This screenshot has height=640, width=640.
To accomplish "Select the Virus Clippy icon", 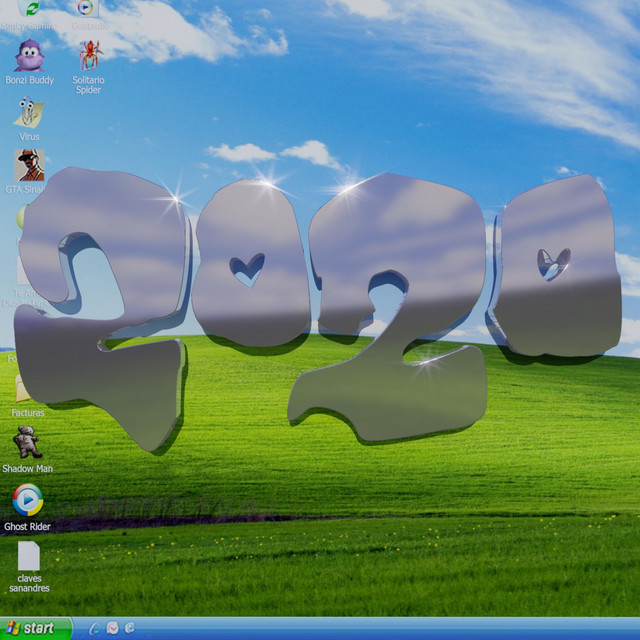I will (29, 113).
